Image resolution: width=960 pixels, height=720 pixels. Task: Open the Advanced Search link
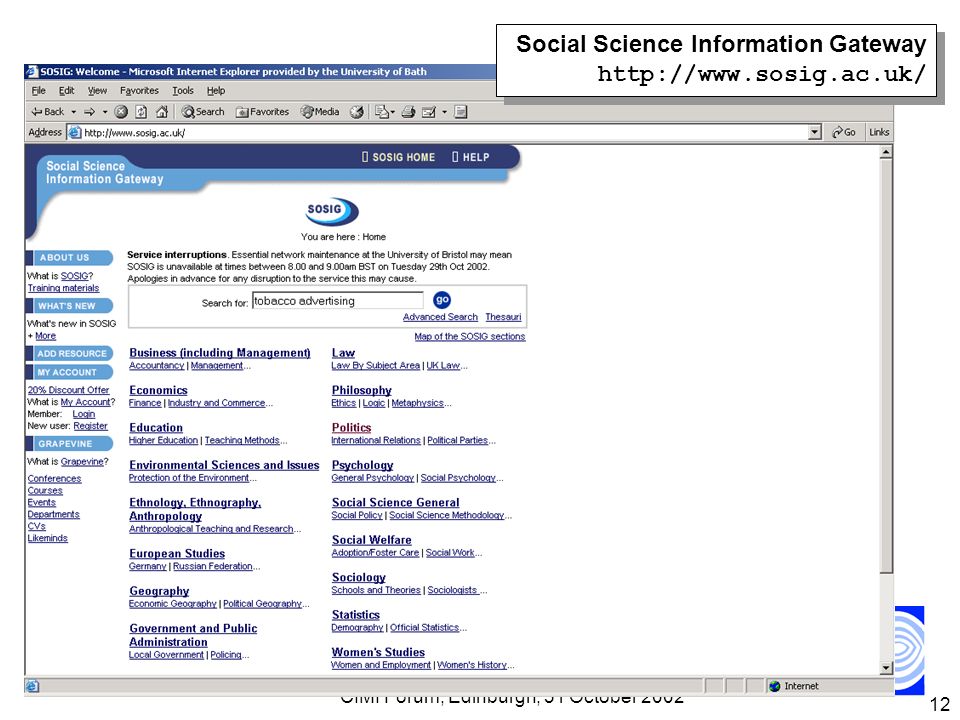[x=440, y=317]
